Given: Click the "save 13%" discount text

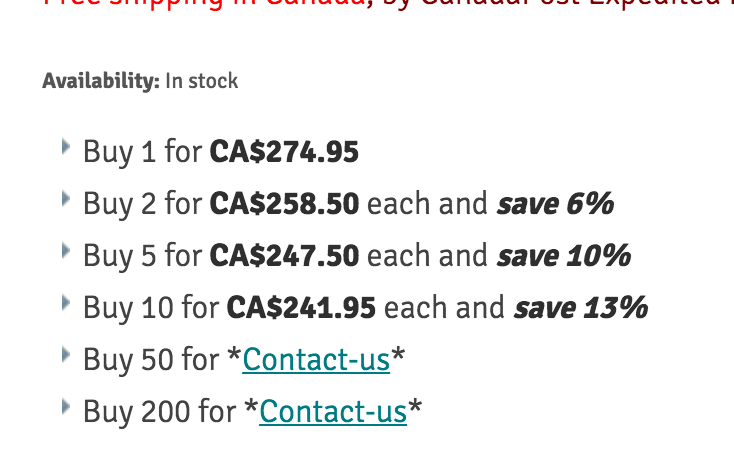Looking at the screenshot, I should coord(581,307).
